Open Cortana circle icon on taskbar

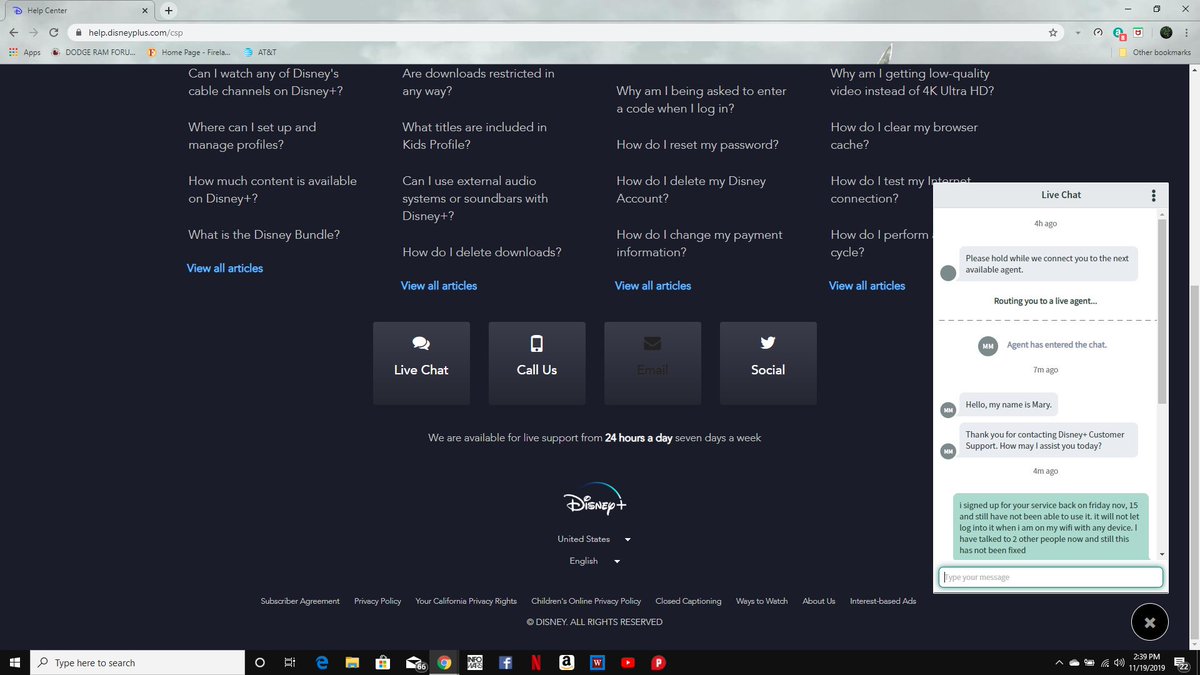pos(260,662)
